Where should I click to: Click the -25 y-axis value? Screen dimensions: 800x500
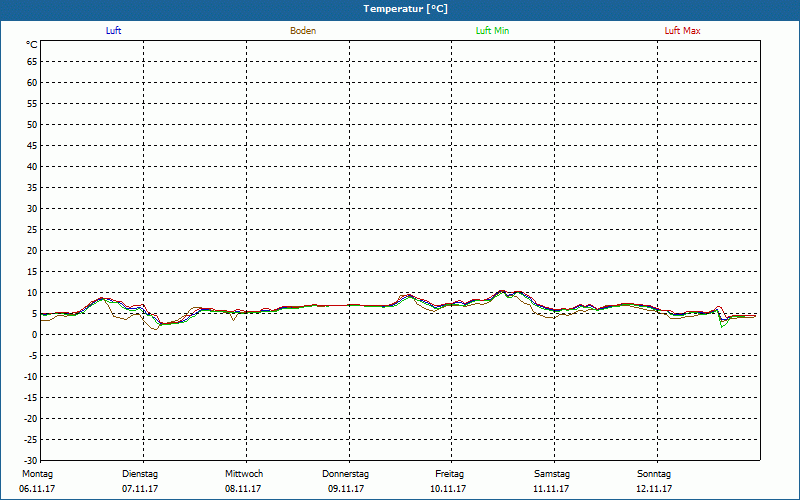31,440
